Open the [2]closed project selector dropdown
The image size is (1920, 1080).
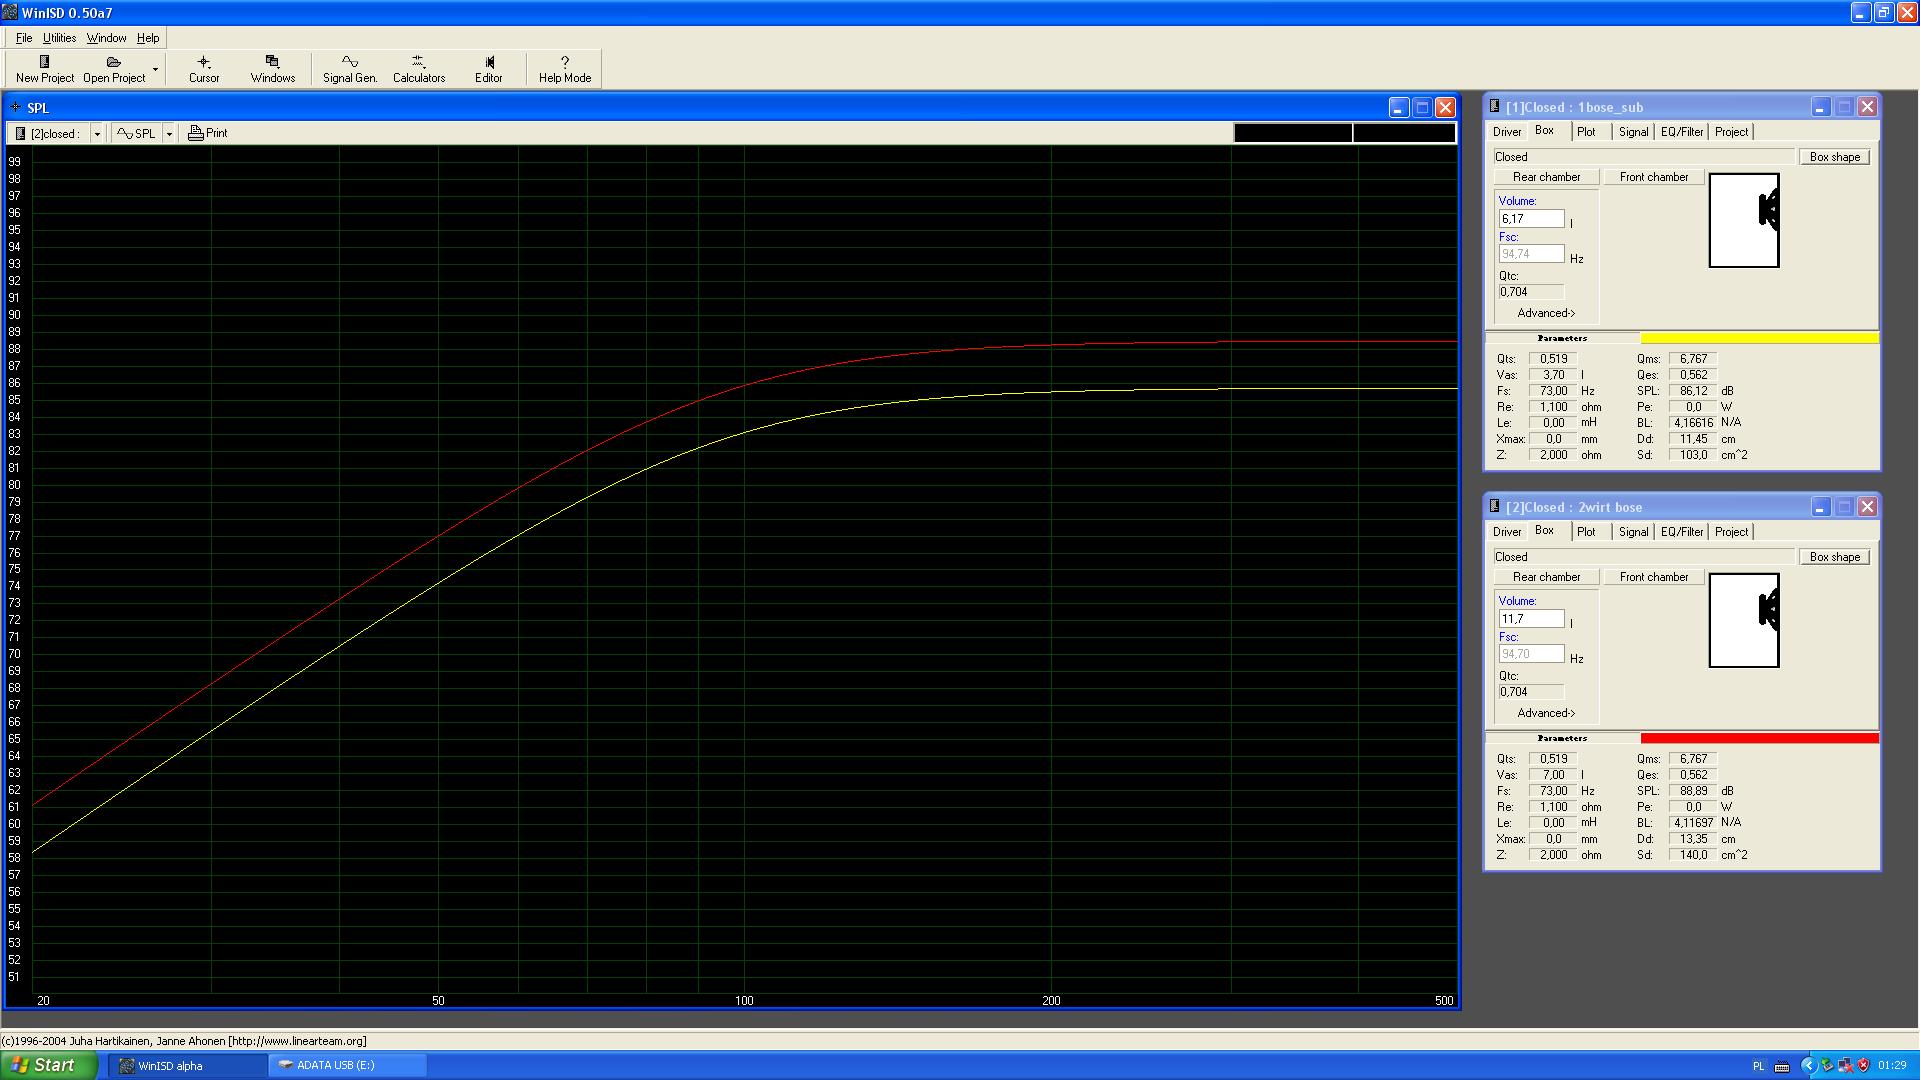(97, 134)
